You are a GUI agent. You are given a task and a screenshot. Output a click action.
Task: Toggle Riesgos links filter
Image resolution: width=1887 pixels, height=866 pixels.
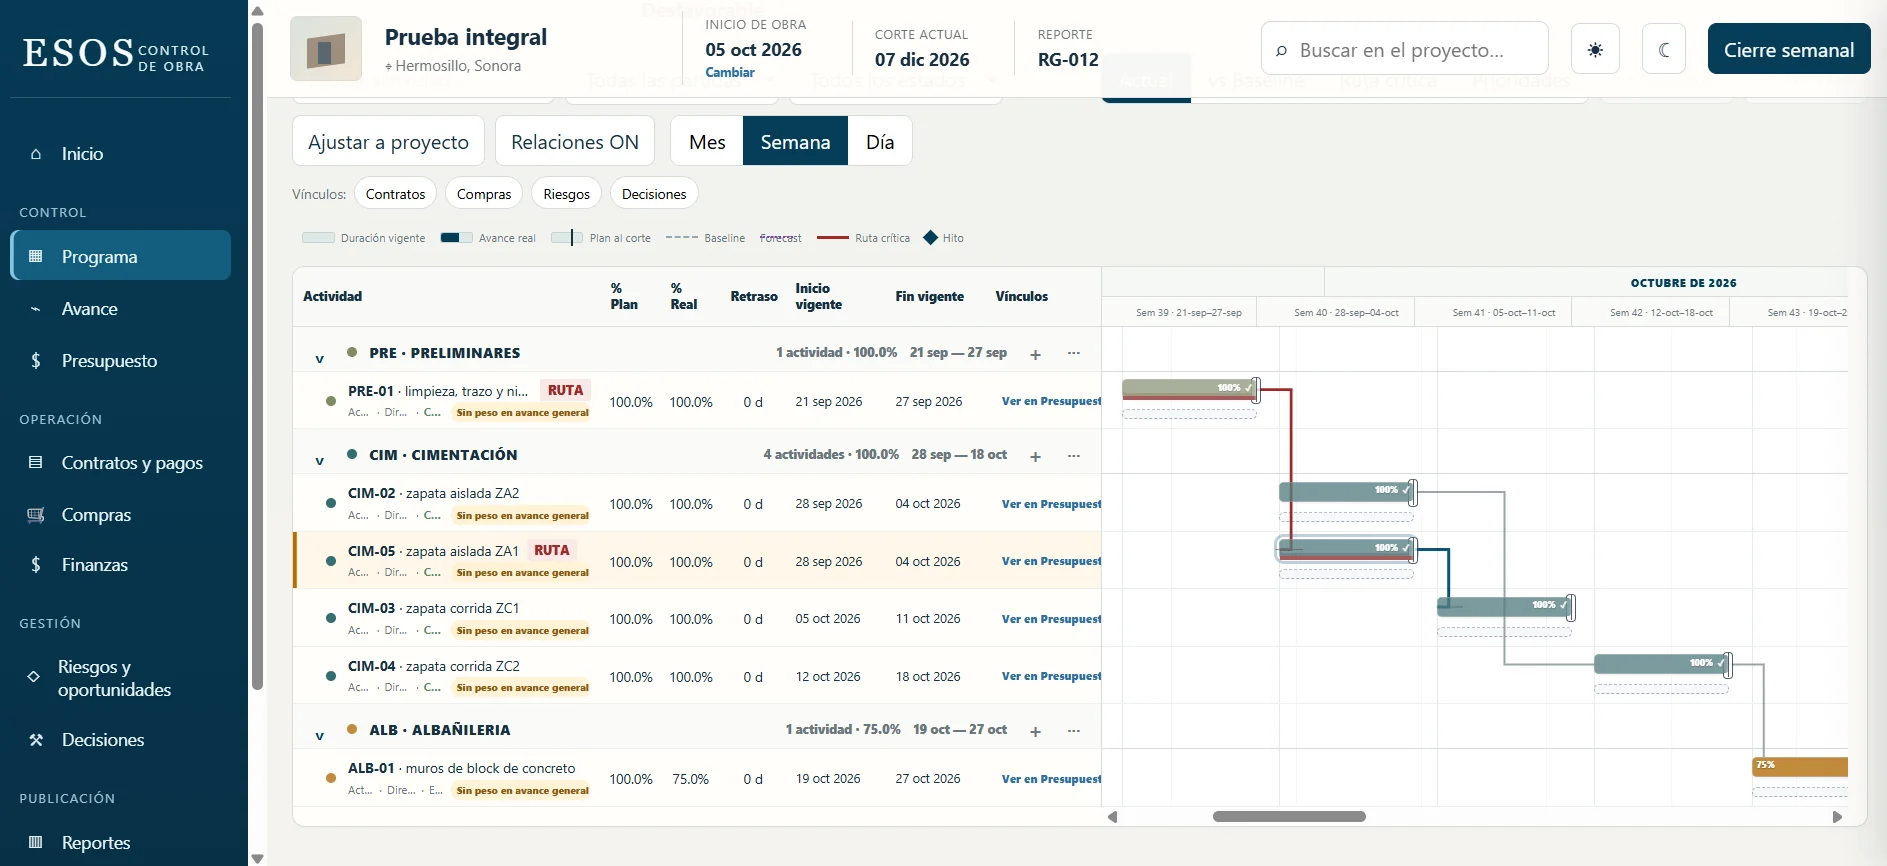(x=567, y=194)
